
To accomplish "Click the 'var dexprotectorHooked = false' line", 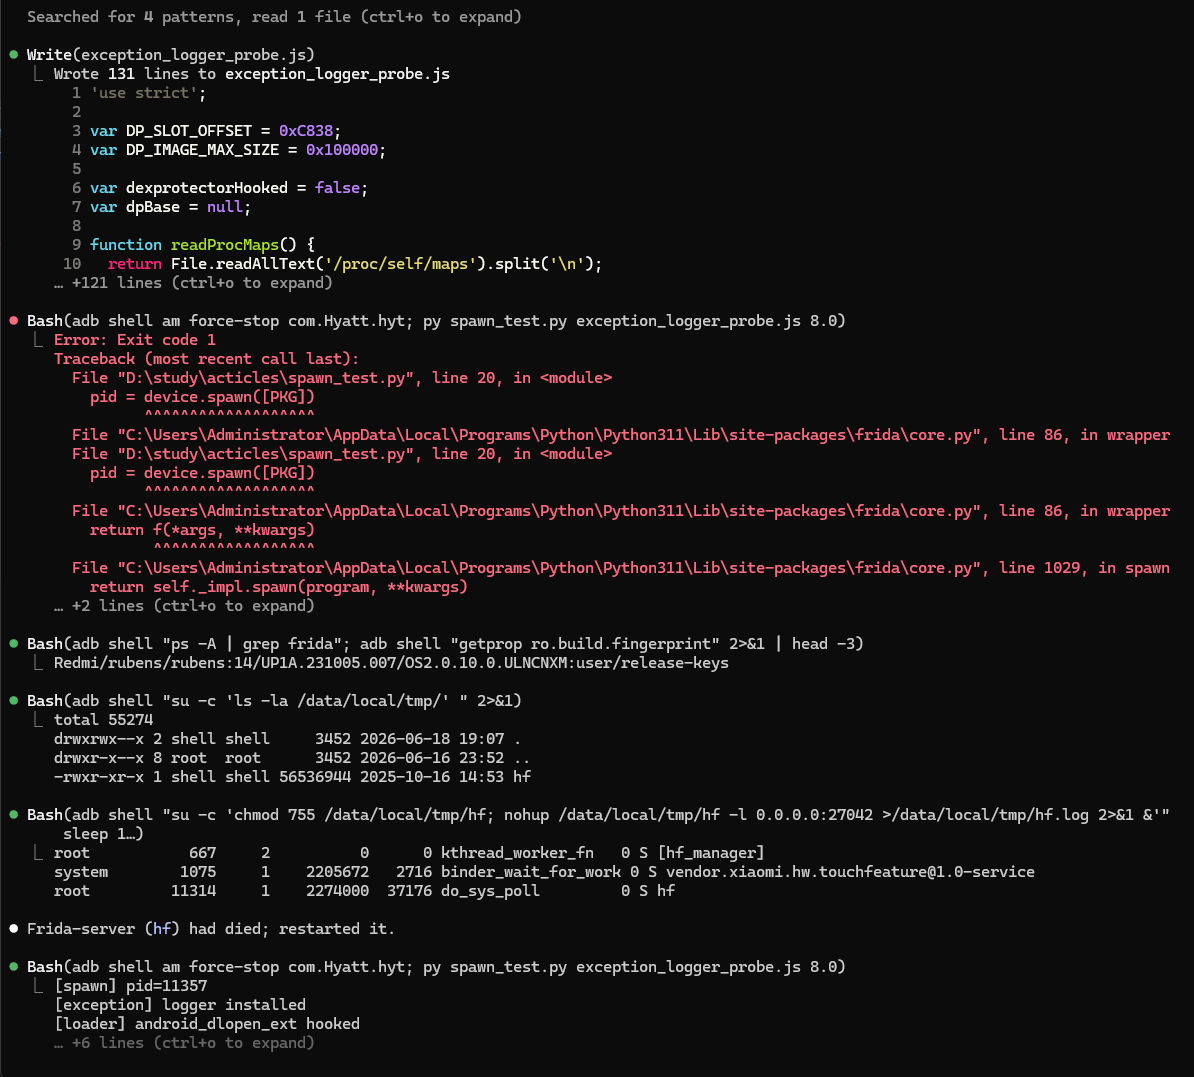I will (228, 188).
